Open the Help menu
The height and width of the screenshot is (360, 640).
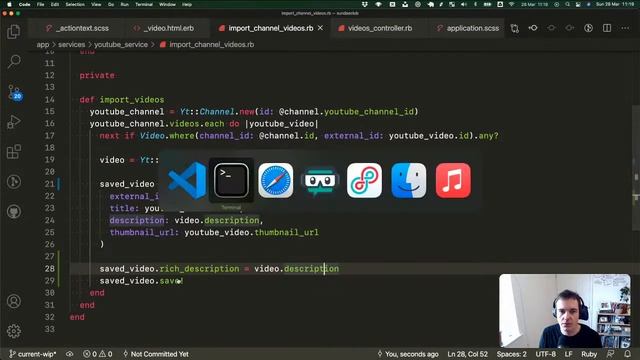pos(187,4)
